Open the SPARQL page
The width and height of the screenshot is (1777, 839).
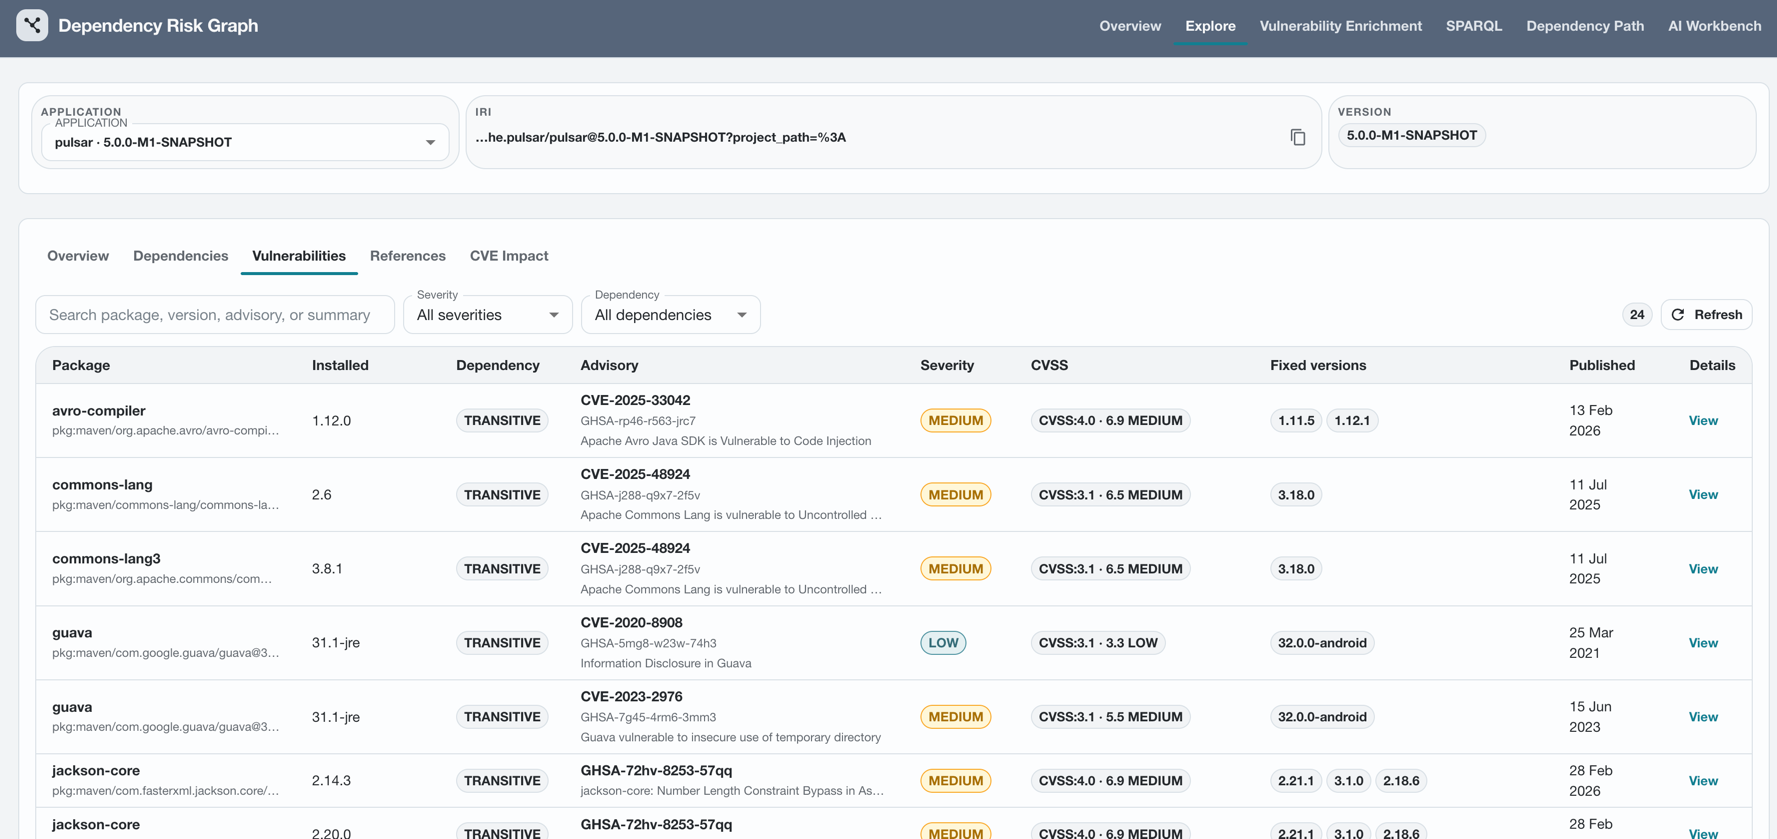click(x=1474, y=26)
